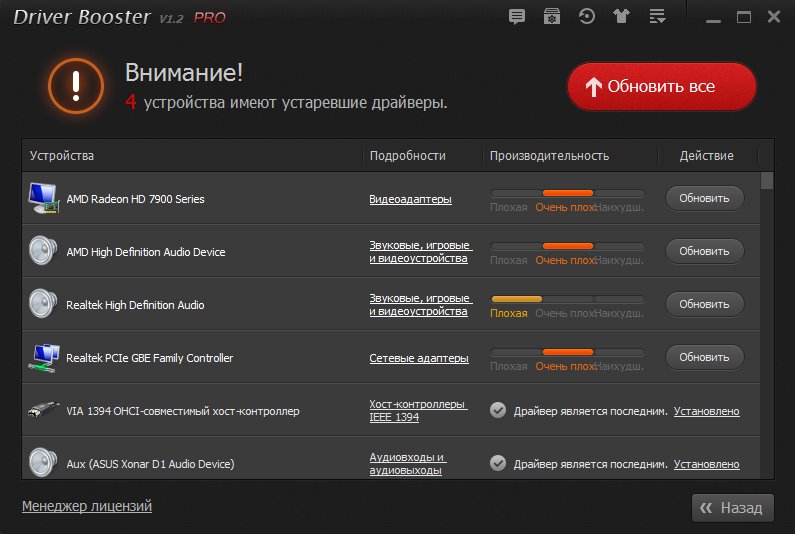The height and width of the screenshot is (534, 795).
Task: Sort by the "Устройства" column header
Action: pos(62,156)
